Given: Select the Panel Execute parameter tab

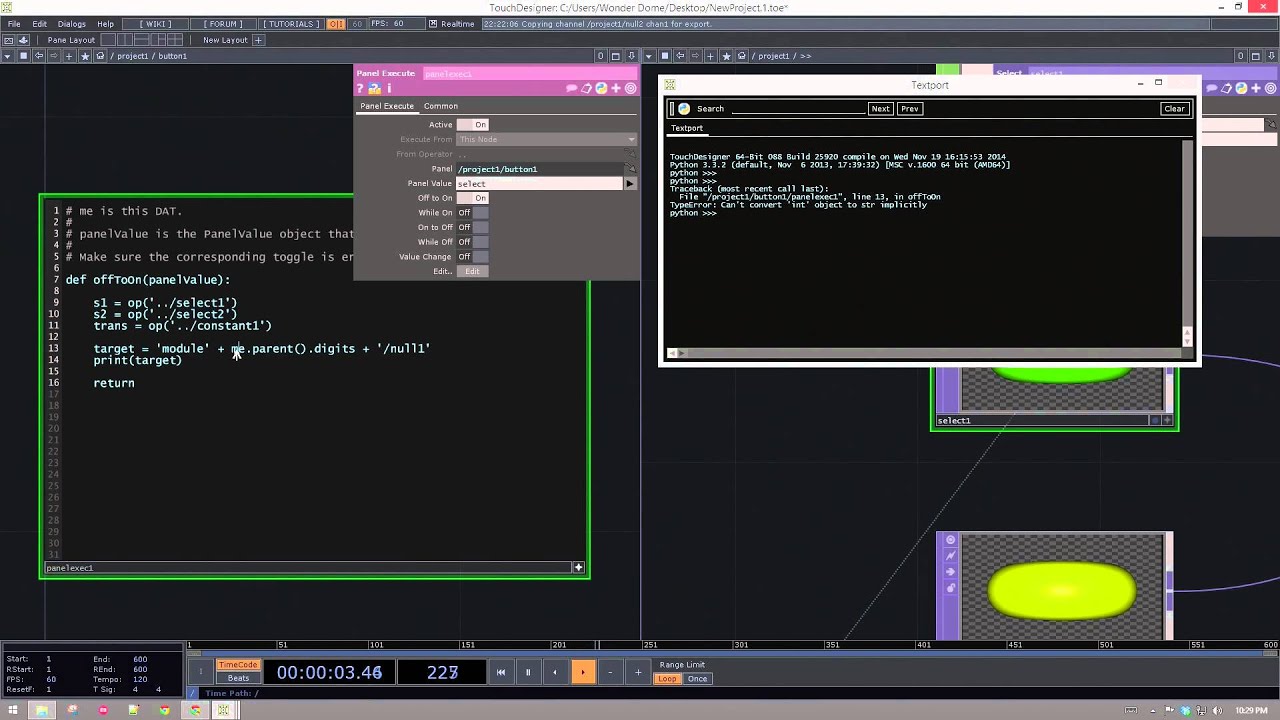Looking at the screenshot, I should [x=387, y=106].
